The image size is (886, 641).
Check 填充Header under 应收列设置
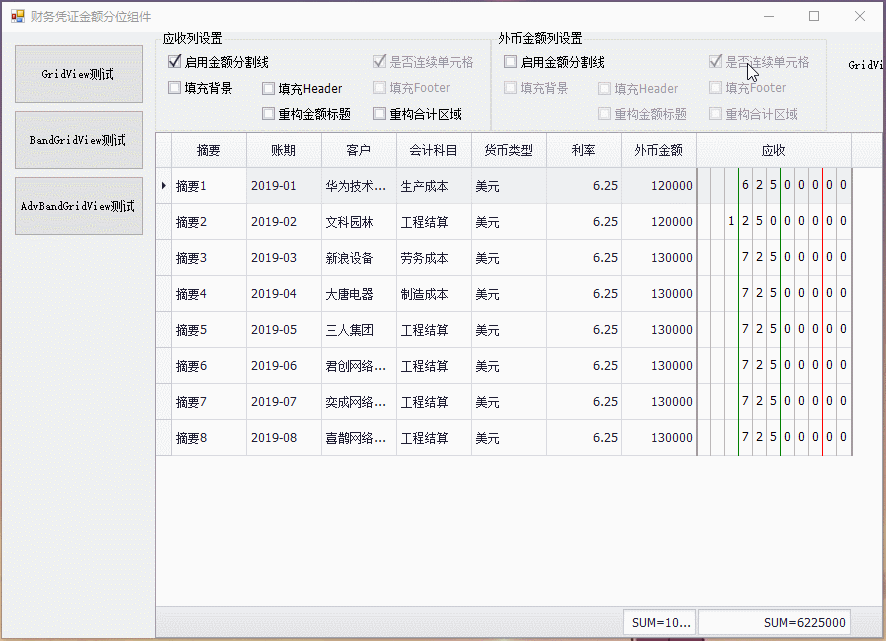(x=268, y=88)
